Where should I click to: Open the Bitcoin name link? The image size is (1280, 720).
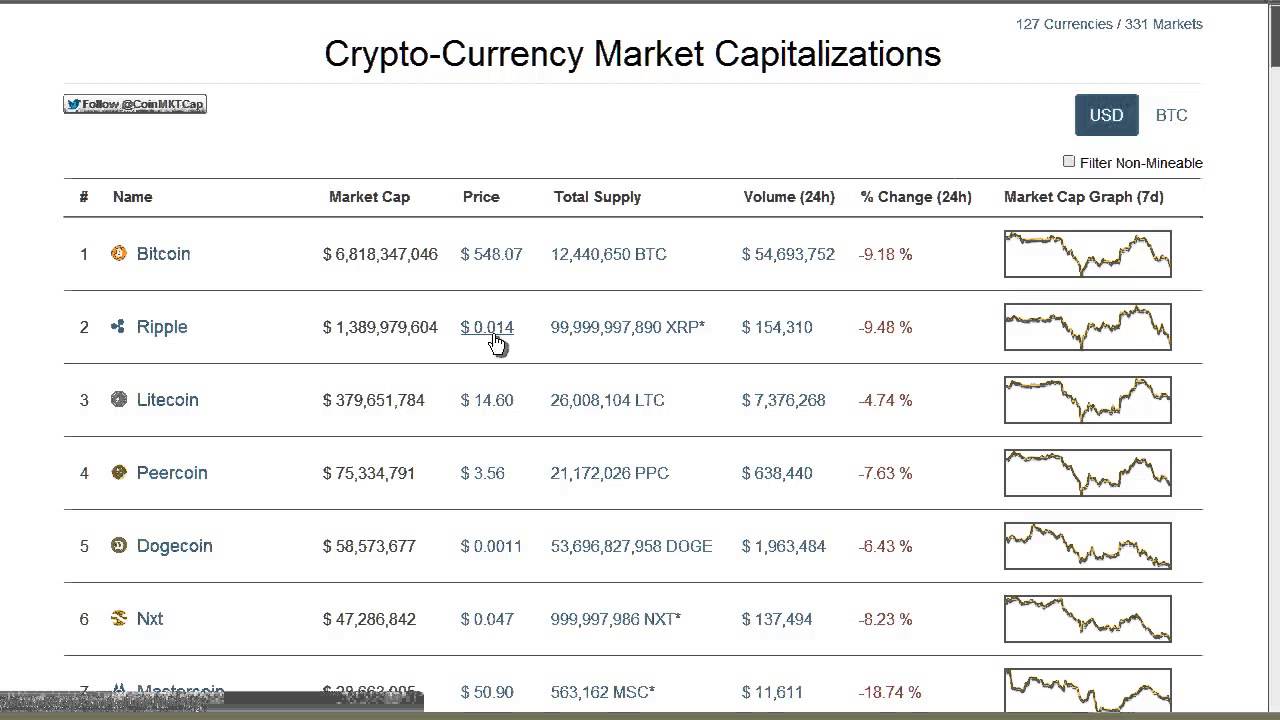(x=163, y=254)
